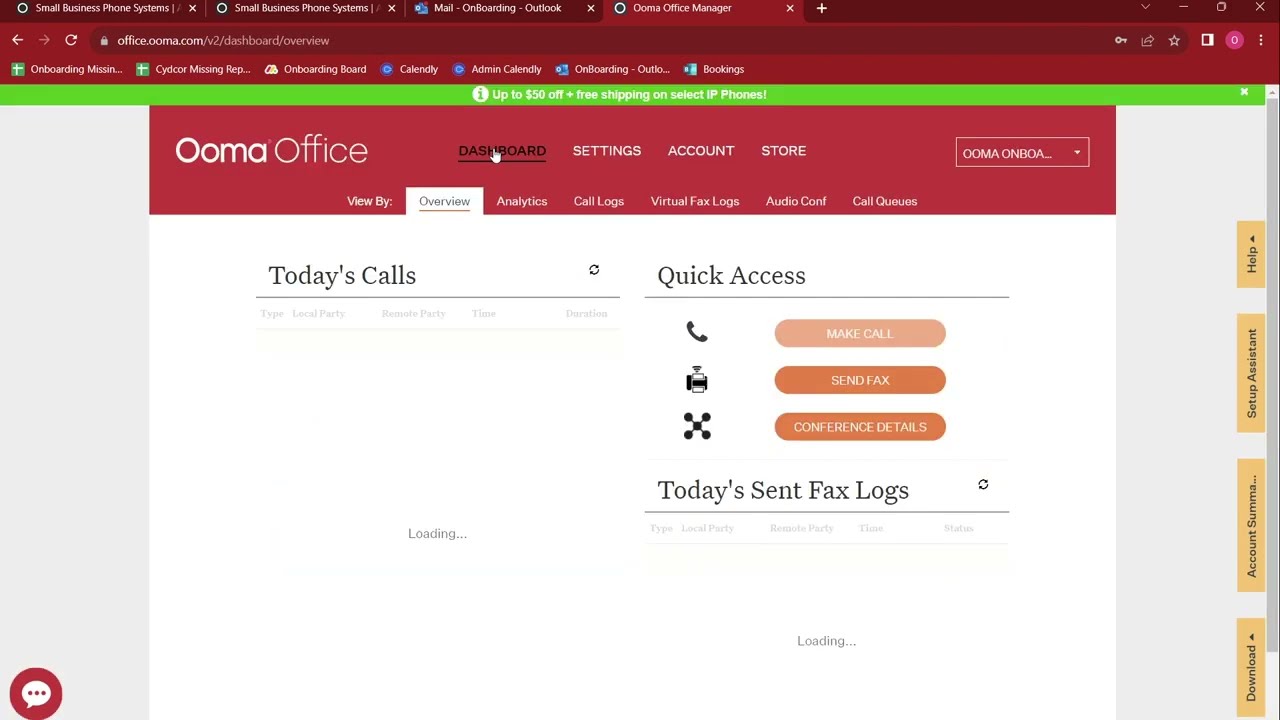Open the share page icon
The width and height of the screenshot is (1280, 720).
coord(1147,40)
